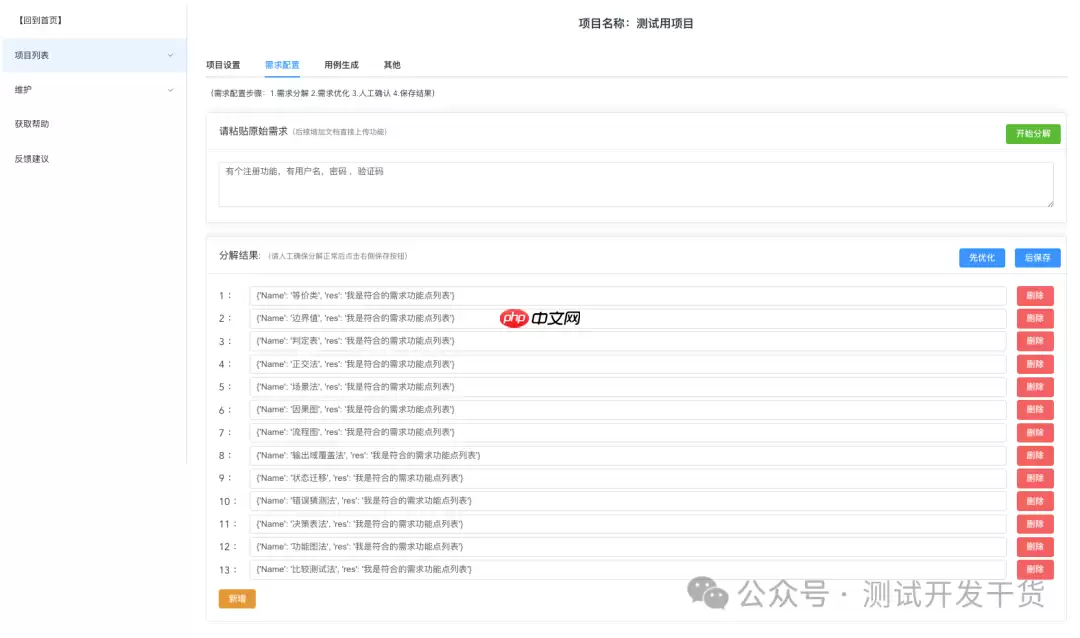Viewport: 1080px width, 638px height.
Task: Click the orange 新增 button to add a row
Action: pyautogui.click(x=236, y=599)
